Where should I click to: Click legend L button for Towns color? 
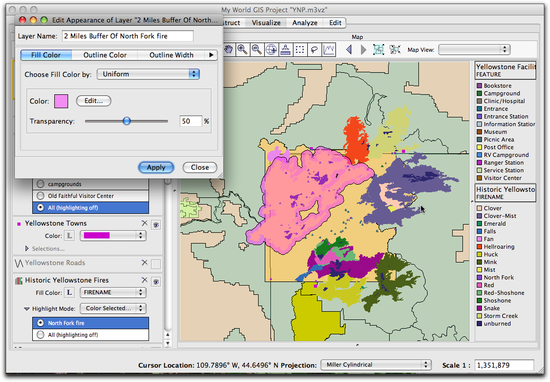click(x=69, y=236)
